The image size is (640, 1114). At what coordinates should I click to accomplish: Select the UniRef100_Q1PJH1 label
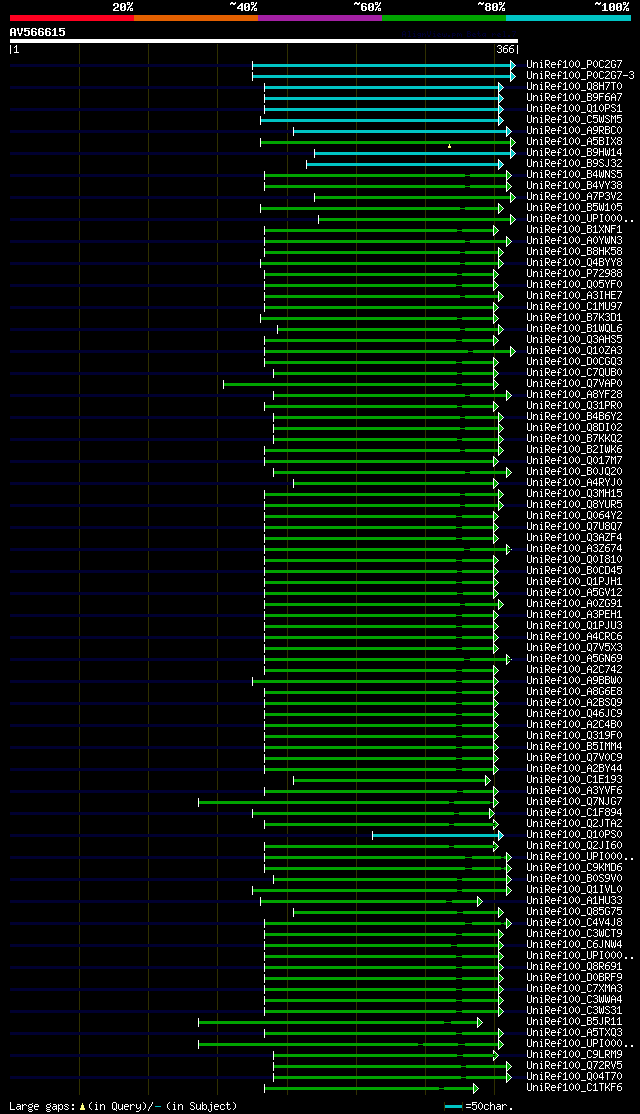[x=575, y=581]
